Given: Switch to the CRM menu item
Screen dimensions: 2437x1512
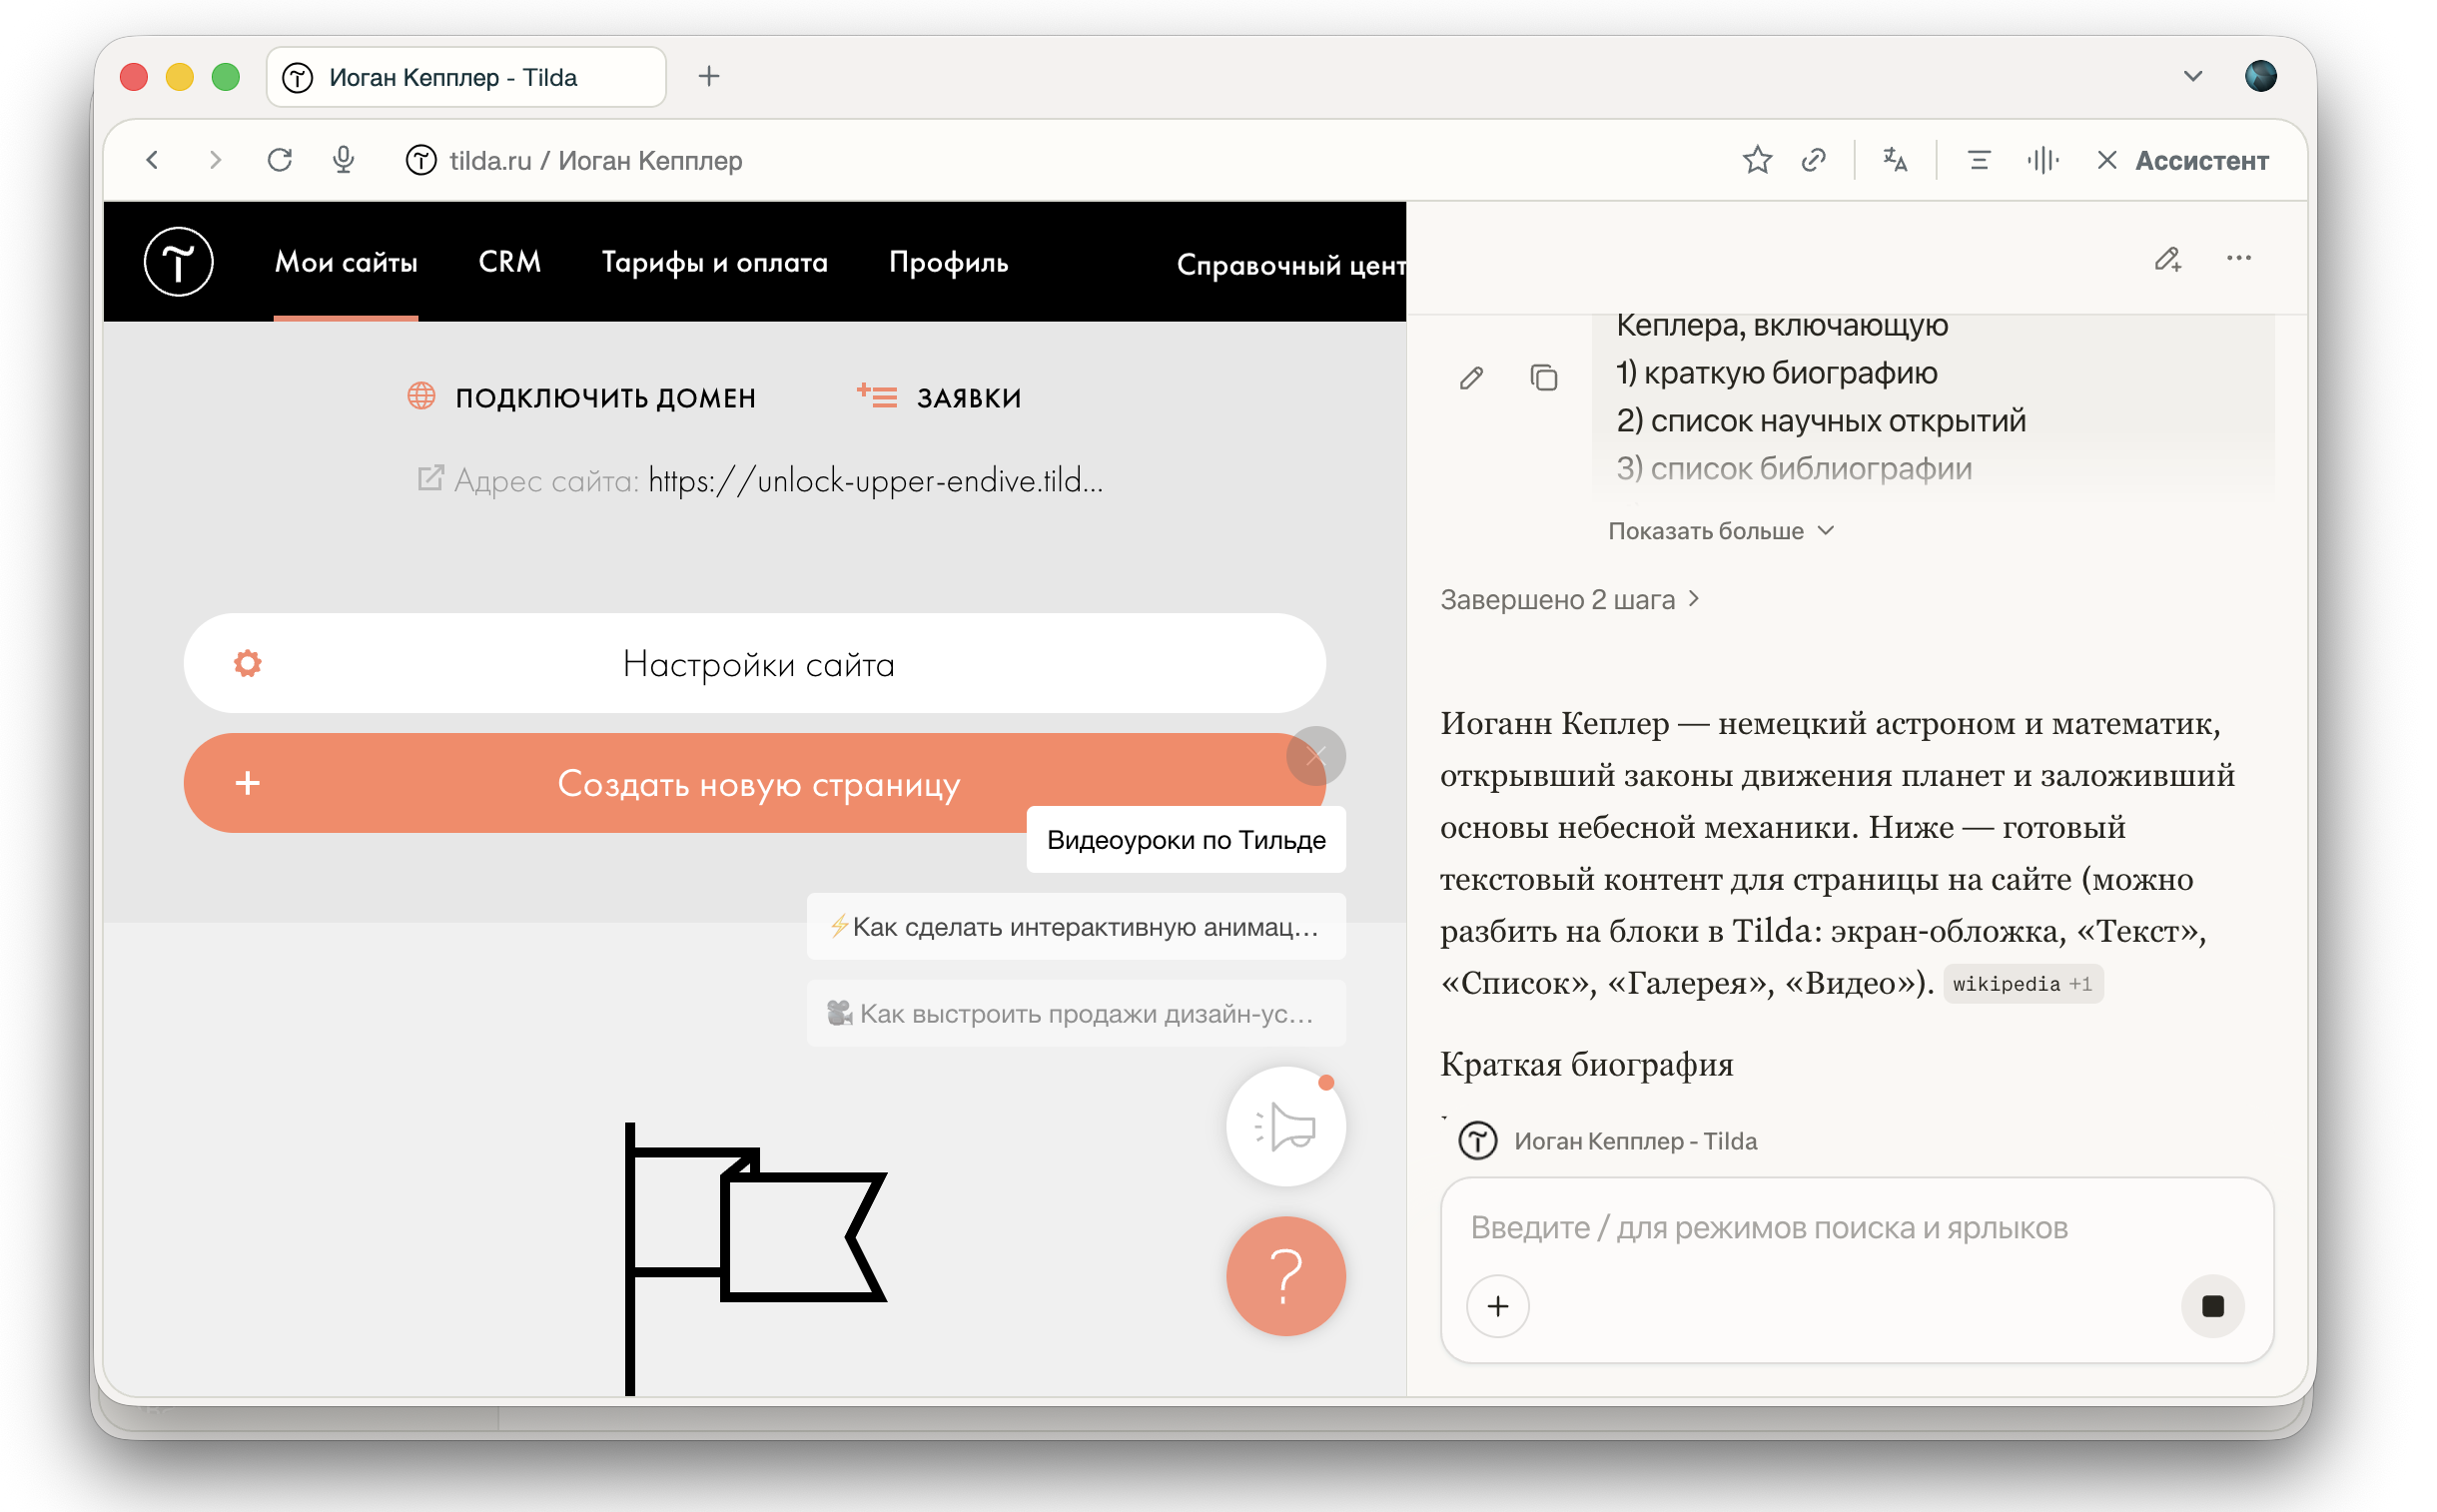Looking at the screenshot, I should [x=509, y=262].
